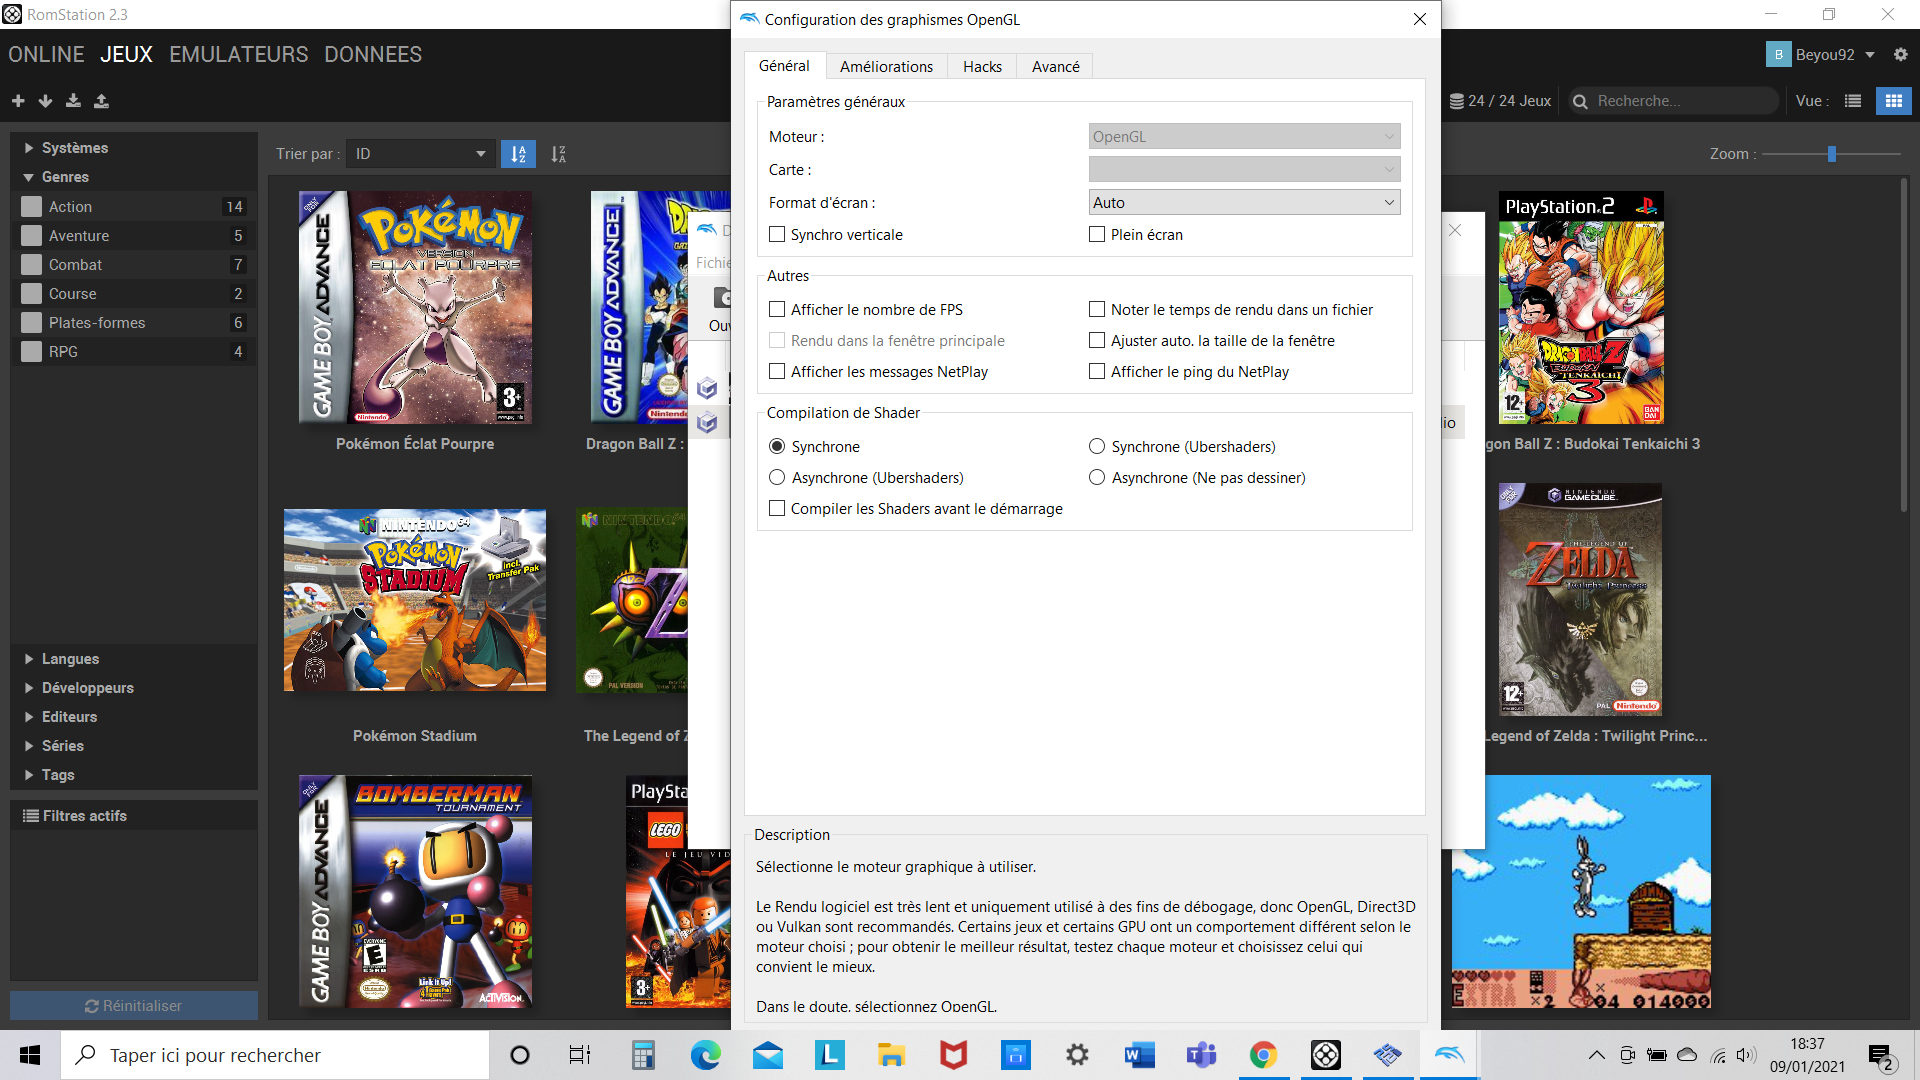1920x1080 pixels.
Task: Switch to Améliorations tab
Action: click(x=886, y=66)
